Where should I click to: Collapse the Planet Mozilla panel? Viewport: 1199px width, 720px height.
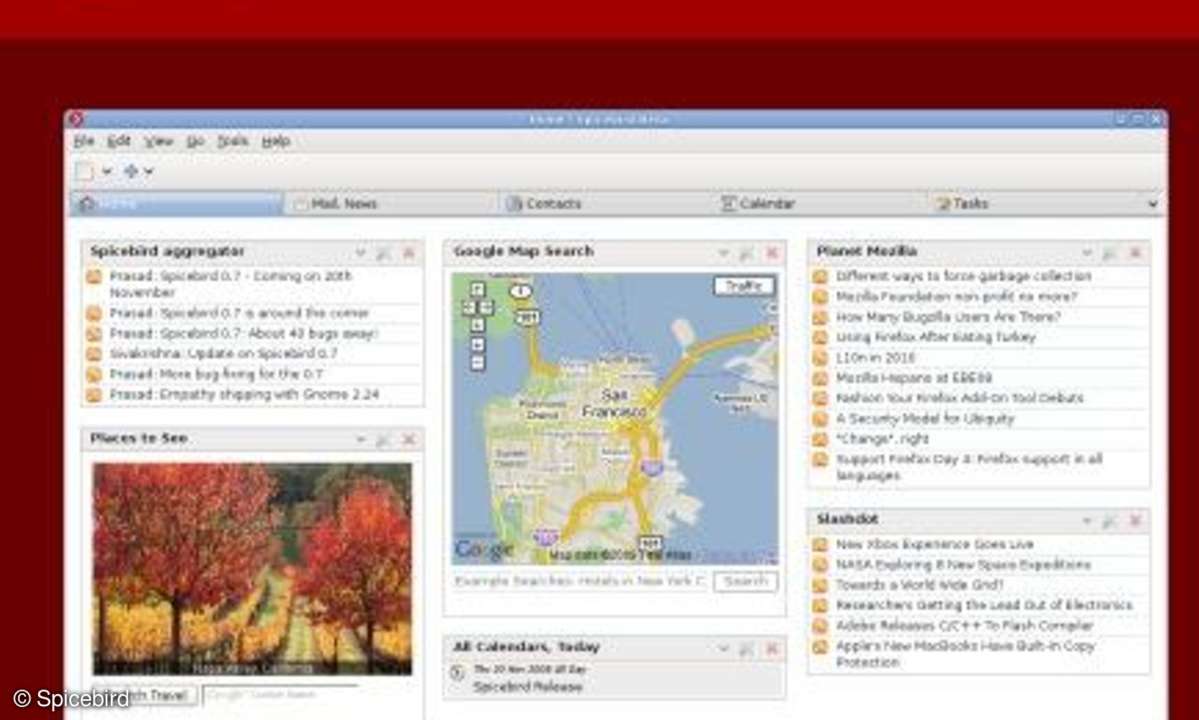point(1087,253)
